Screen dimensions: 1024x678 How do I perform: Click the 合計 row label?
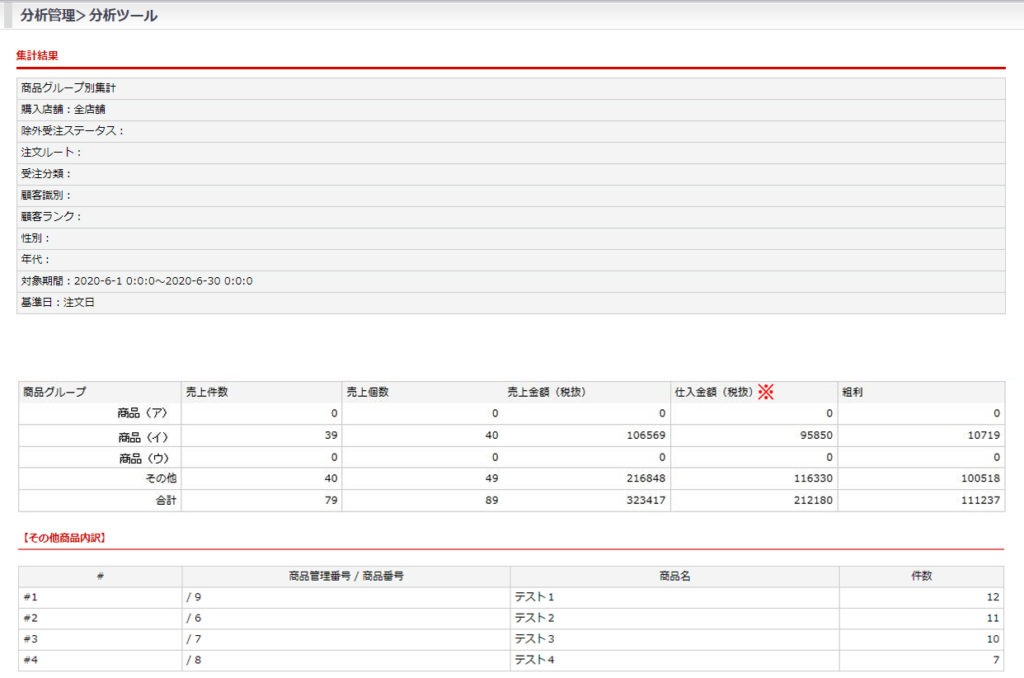click(166, 500)
